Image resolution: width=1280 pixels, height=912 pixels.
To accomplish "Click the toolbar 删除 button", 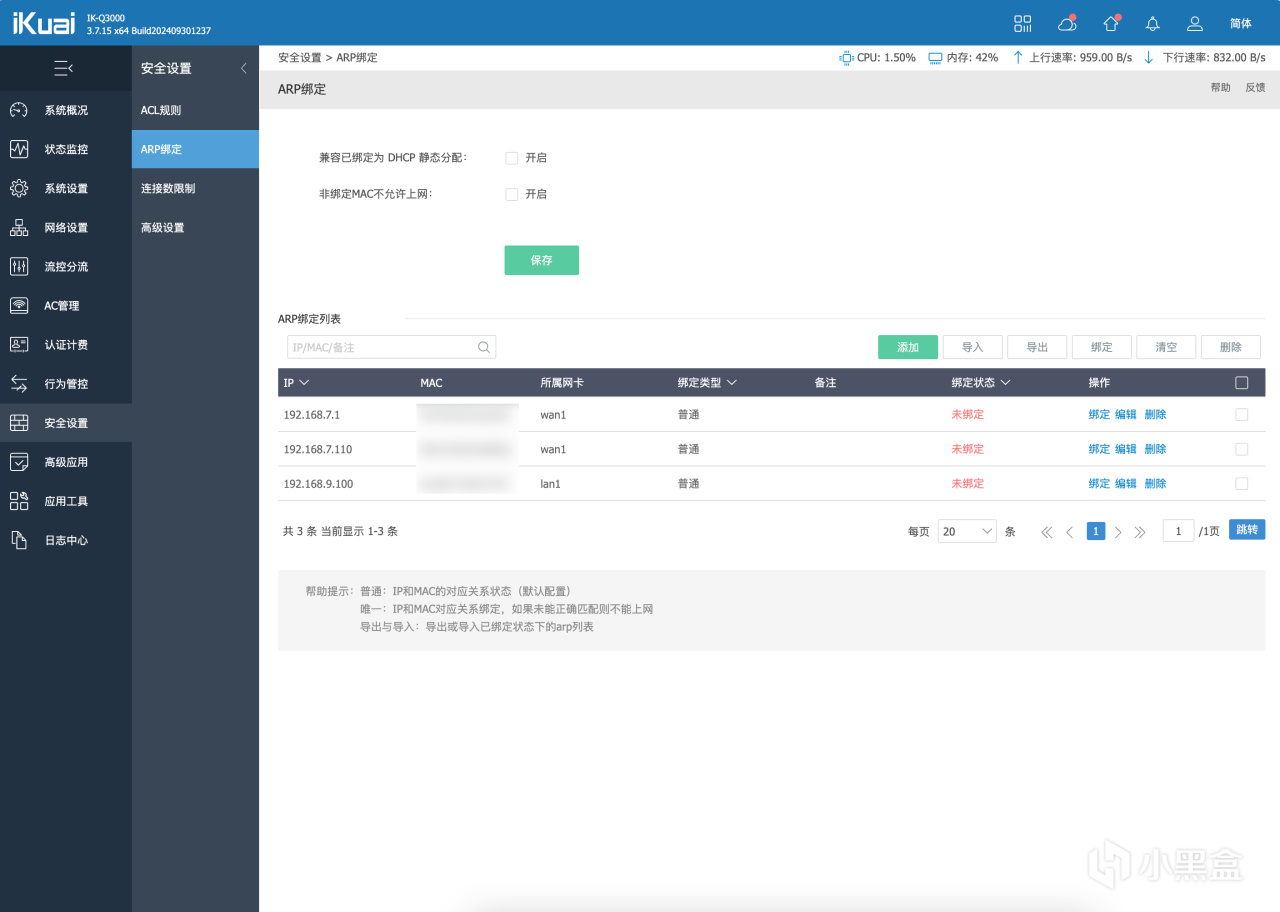I will 1231,347.
